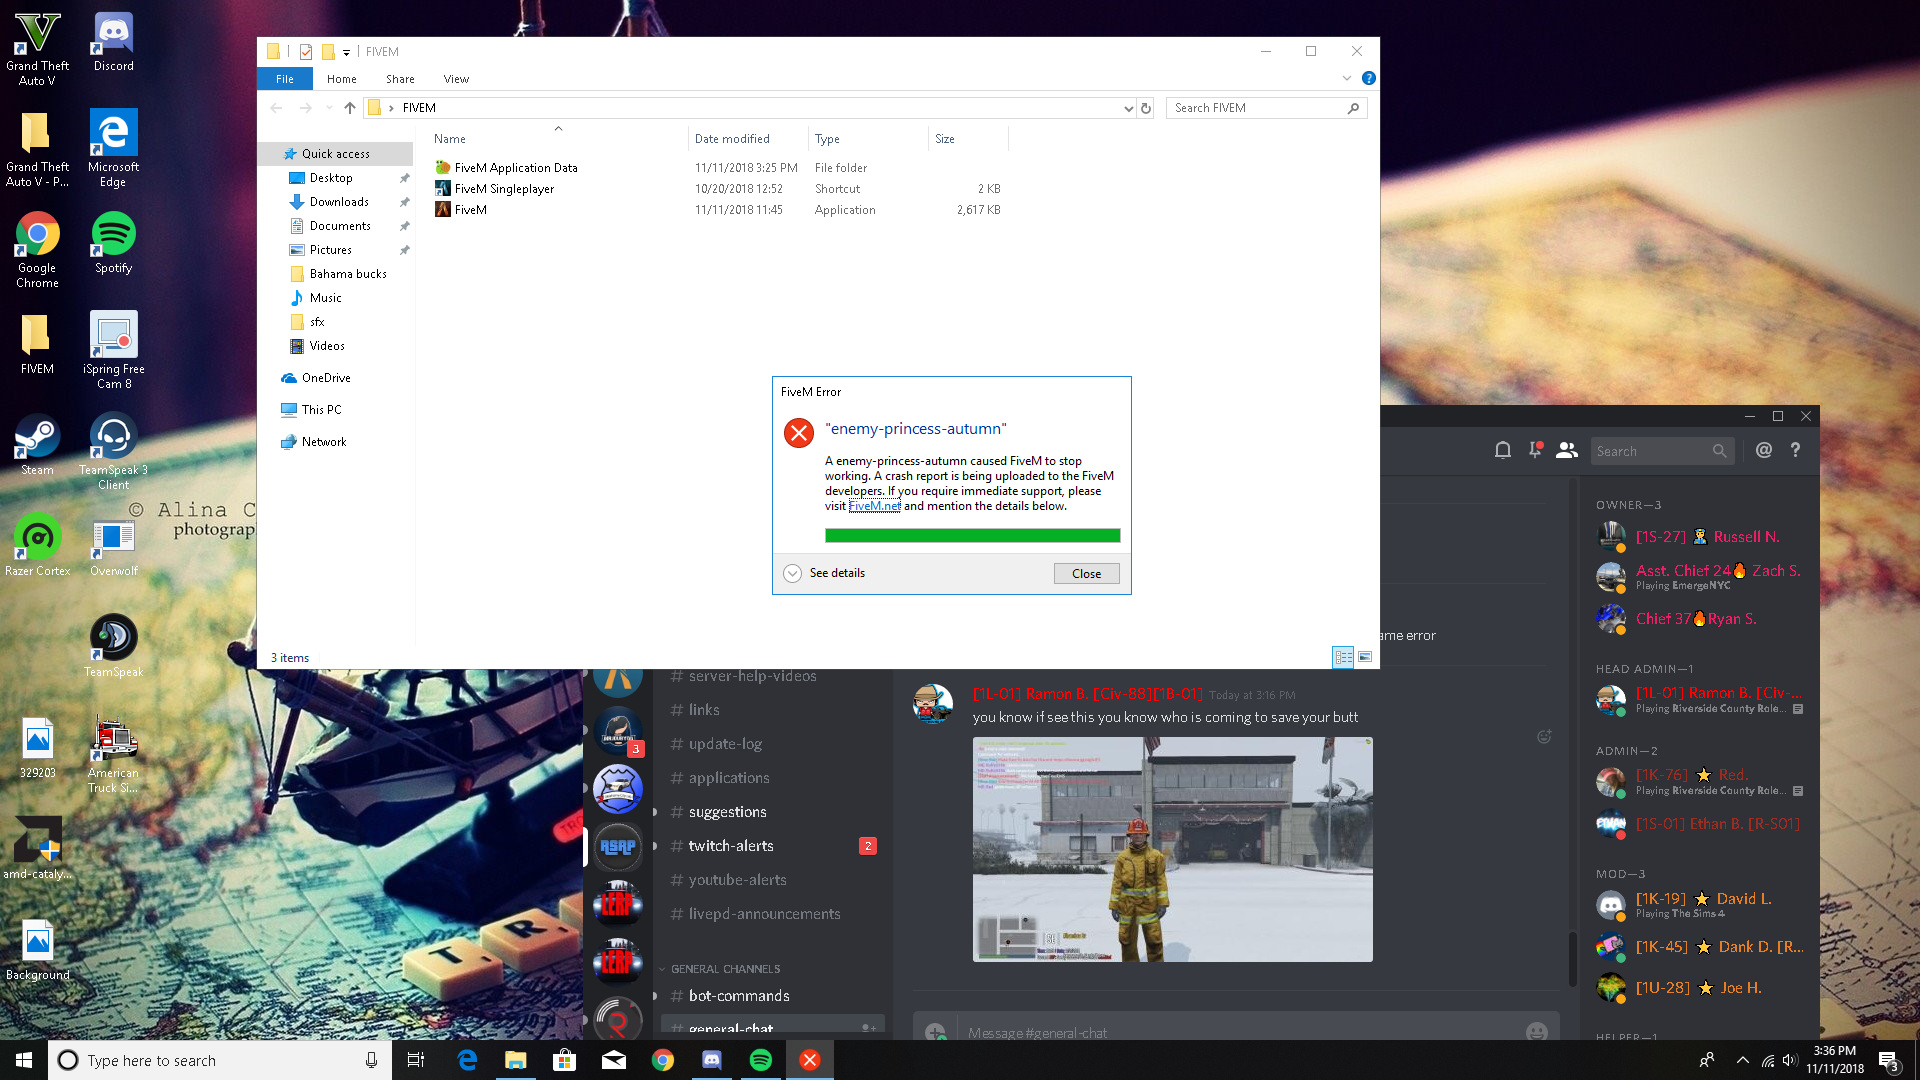The height and width of the screenshot is (1080, 1920).
Task: Switch Explorer to details view icon
Action: coord(1343,657)
